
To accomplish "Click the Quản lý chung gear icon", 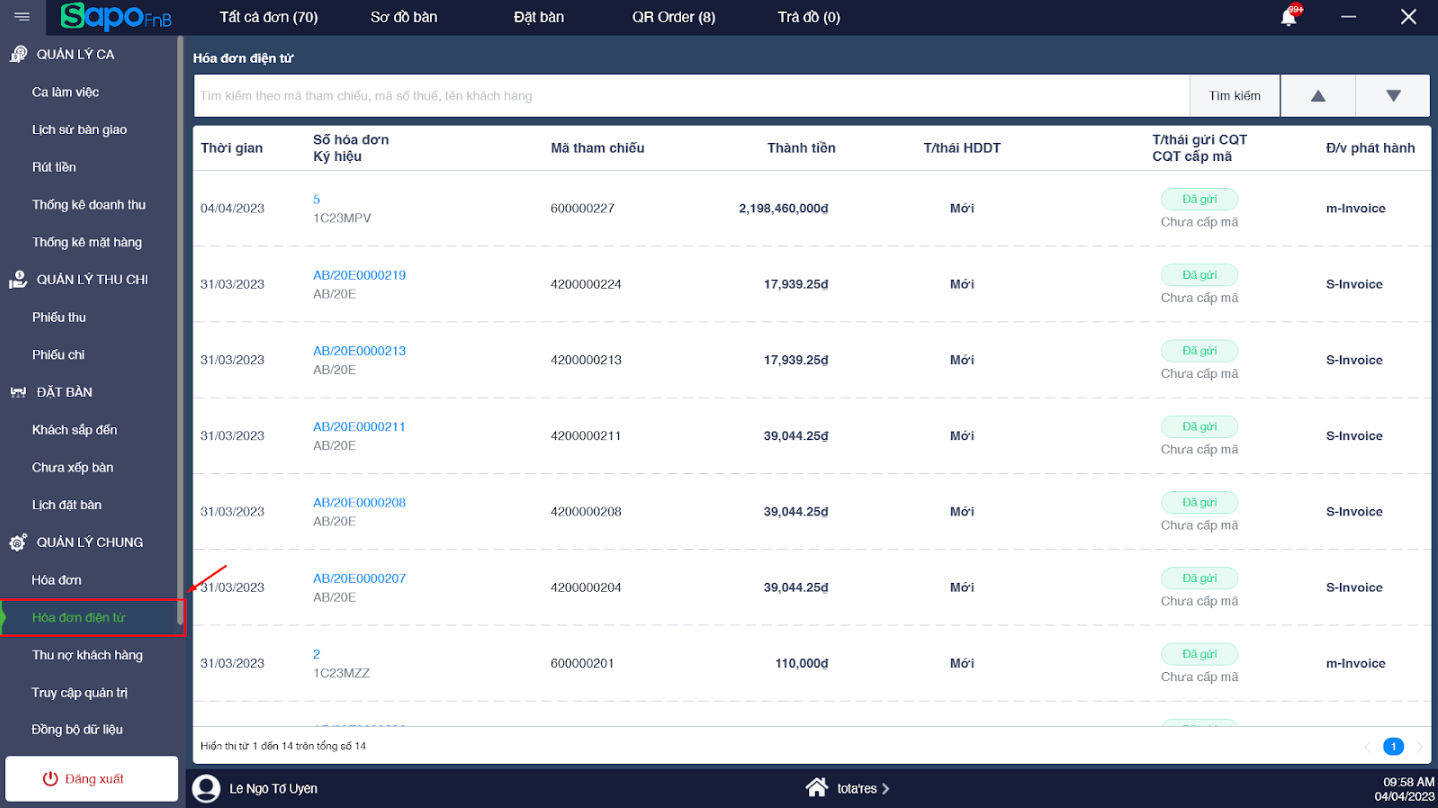I will (18, 543).
